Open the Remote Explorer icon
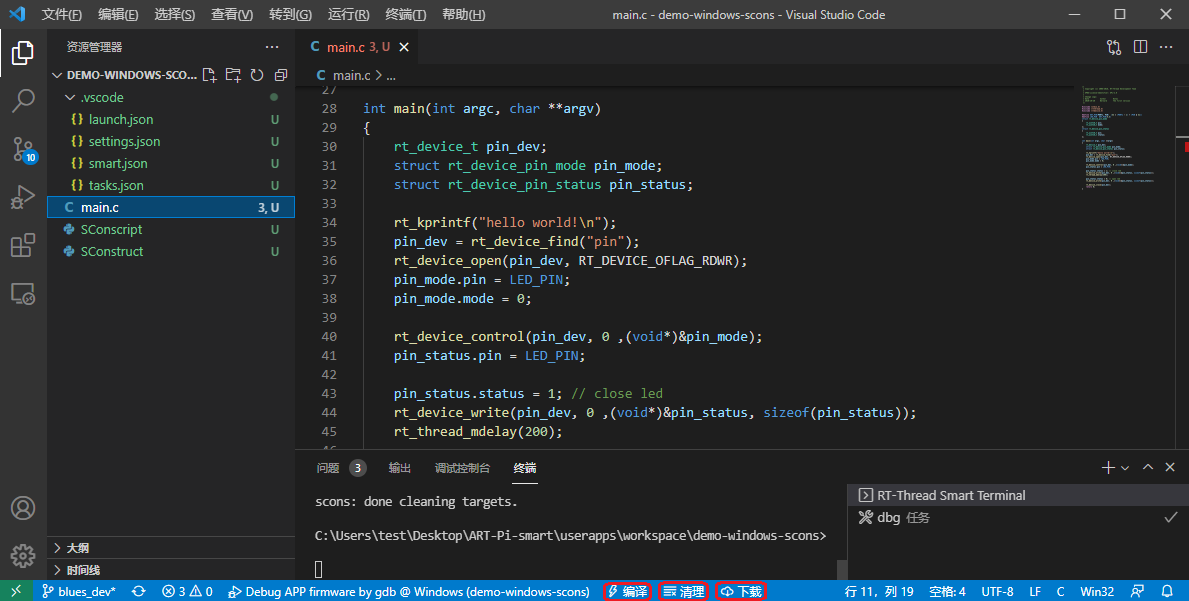The height and width of the screenshot is (601, 1189). 23,293
